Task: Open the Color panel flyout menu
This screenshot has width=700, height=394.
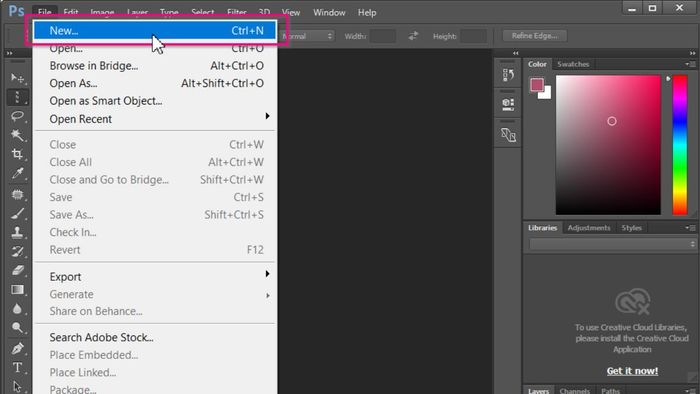Action: pos(691,64)
